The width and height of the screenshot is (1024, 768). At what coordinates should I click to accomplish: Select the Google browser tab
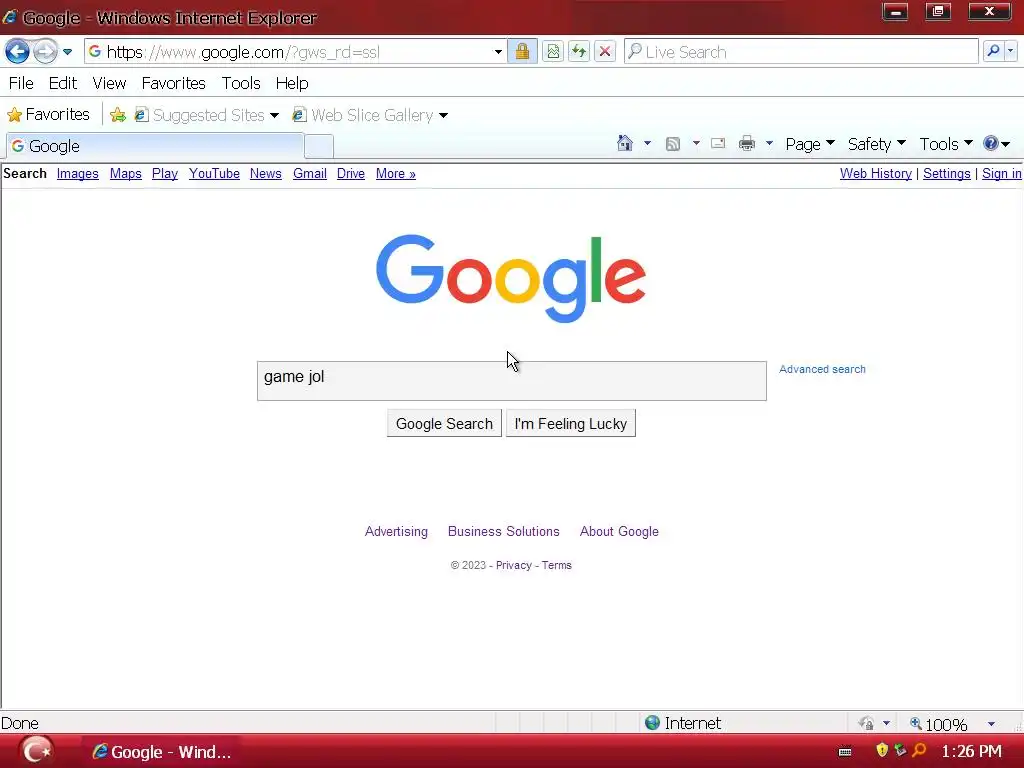(155, 146)
